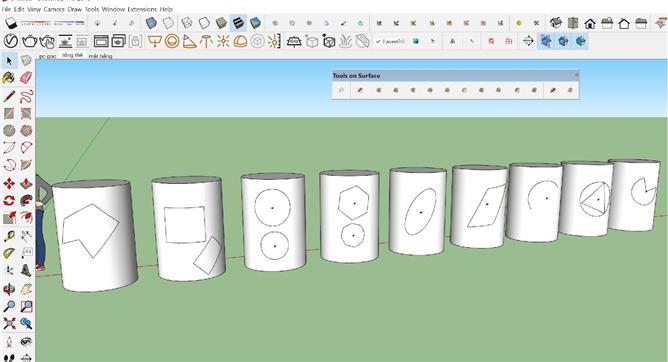Click the Zoom Extents tool

click(x=9, y=324)
